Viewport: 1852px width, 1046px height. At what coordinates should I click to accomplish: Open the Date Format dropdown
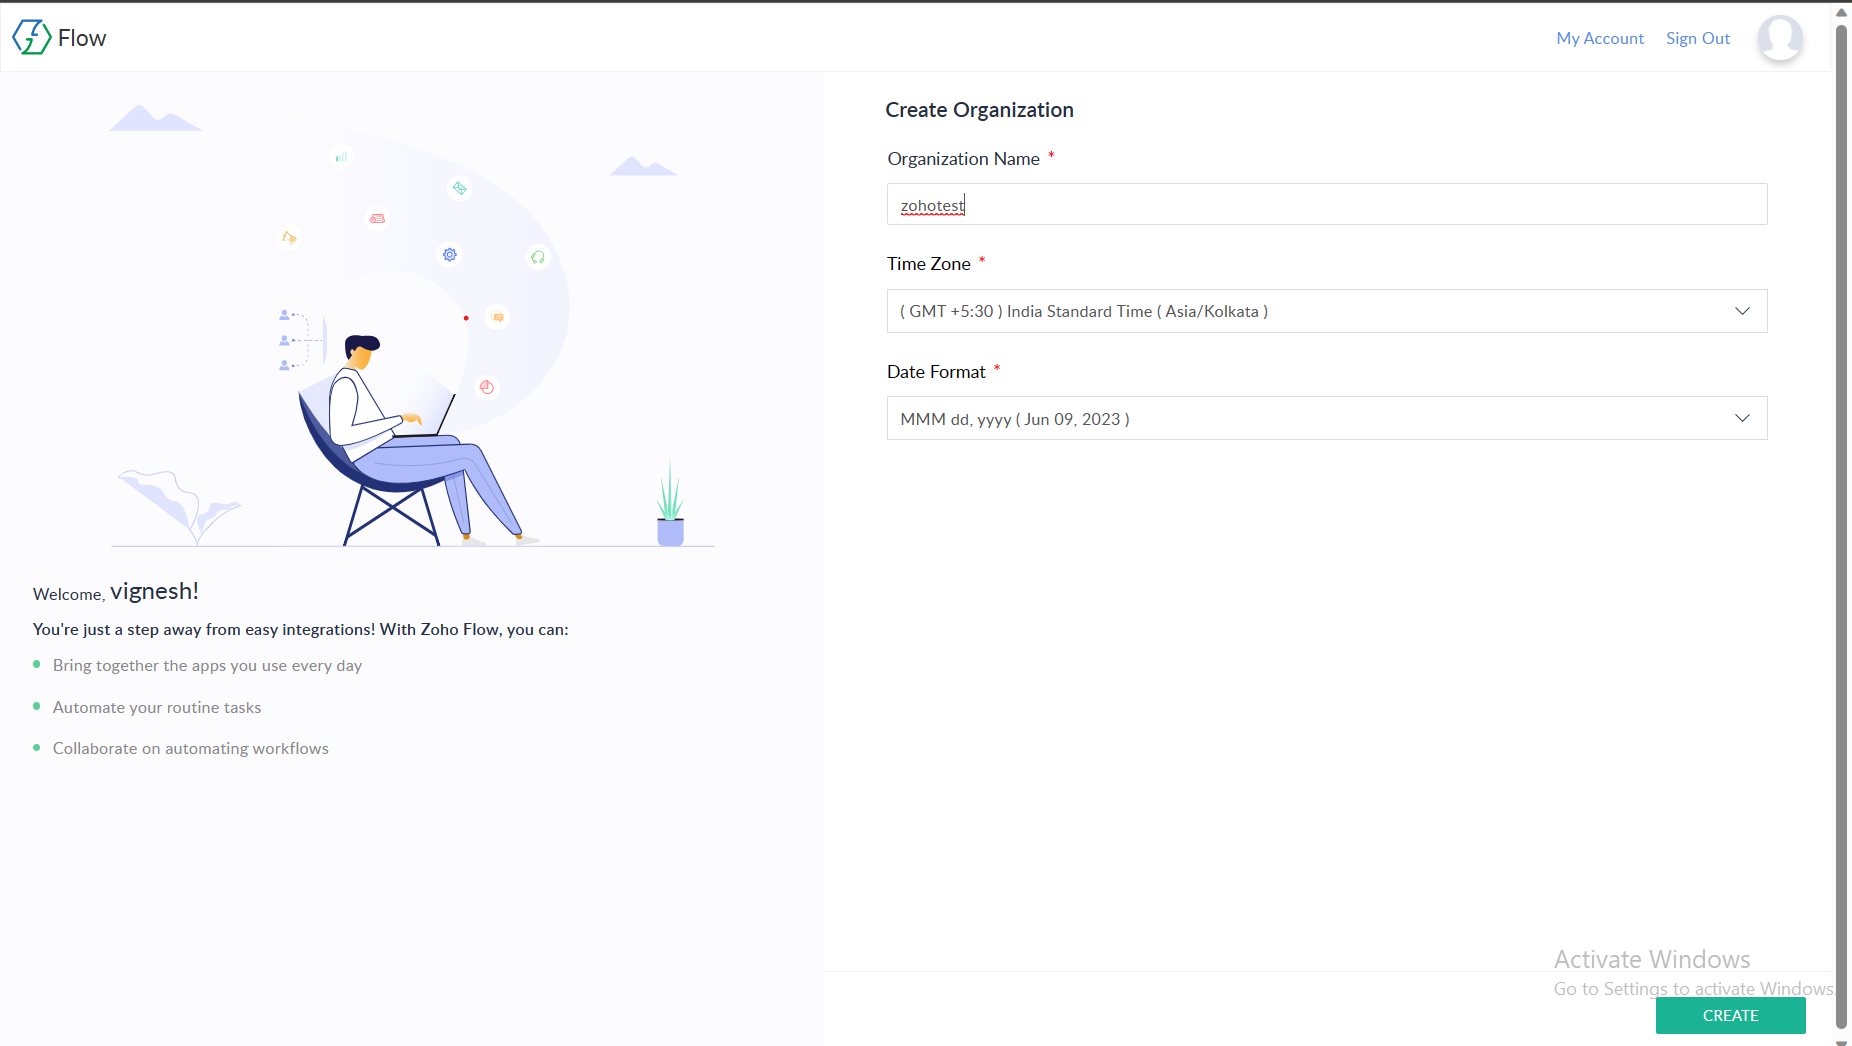(1327, 418)
